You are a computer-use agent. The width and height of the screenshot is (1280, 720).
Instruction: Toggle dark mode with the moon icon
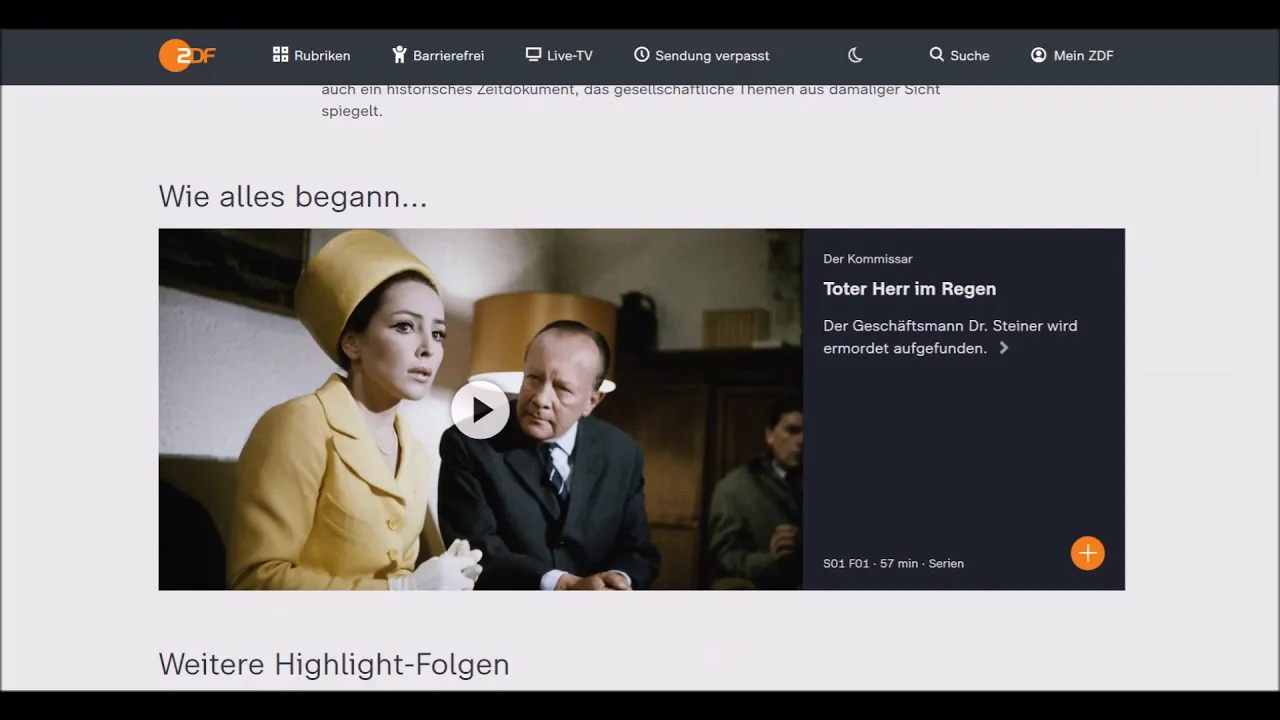(855, 55)
